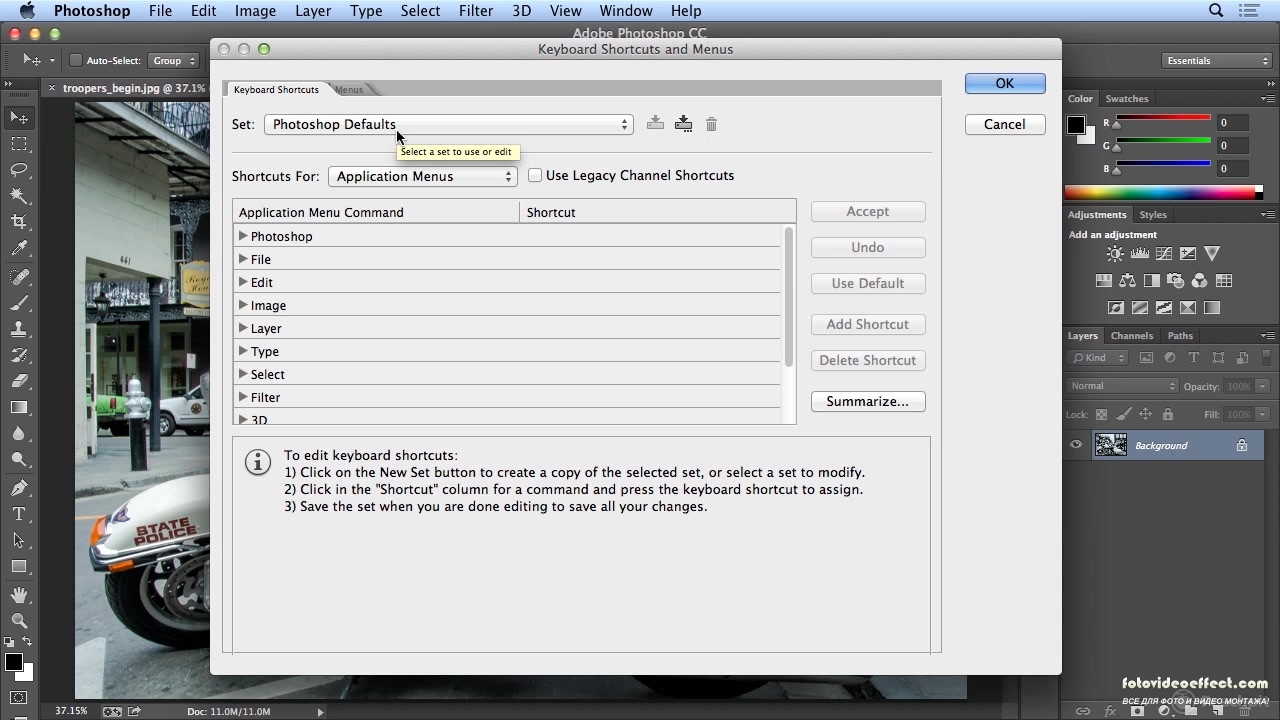Toggle the Auto-Select checkbox
This screenshot has width=1280, height=720.
click(75, 61)
